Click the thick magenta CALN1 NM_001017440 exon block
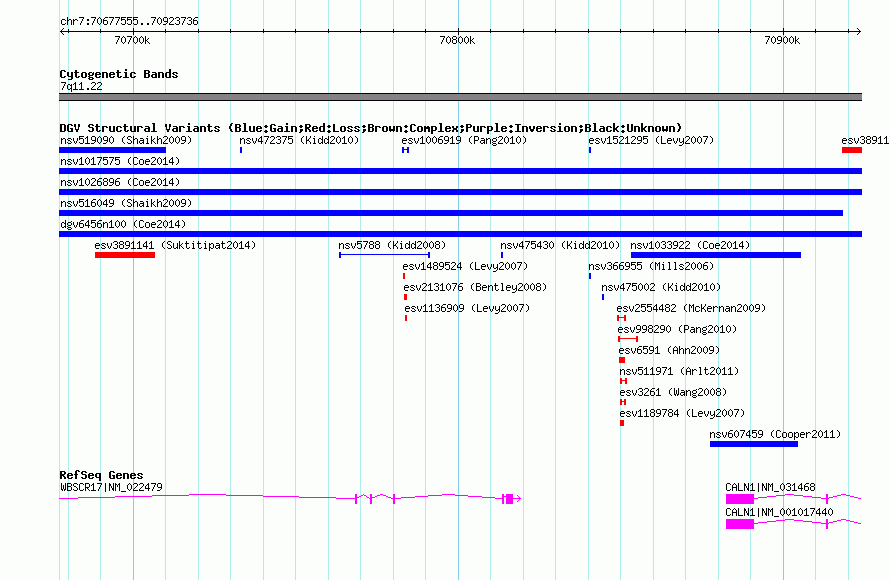The height and width of the screenshot is (580, 890). [740, 524]
